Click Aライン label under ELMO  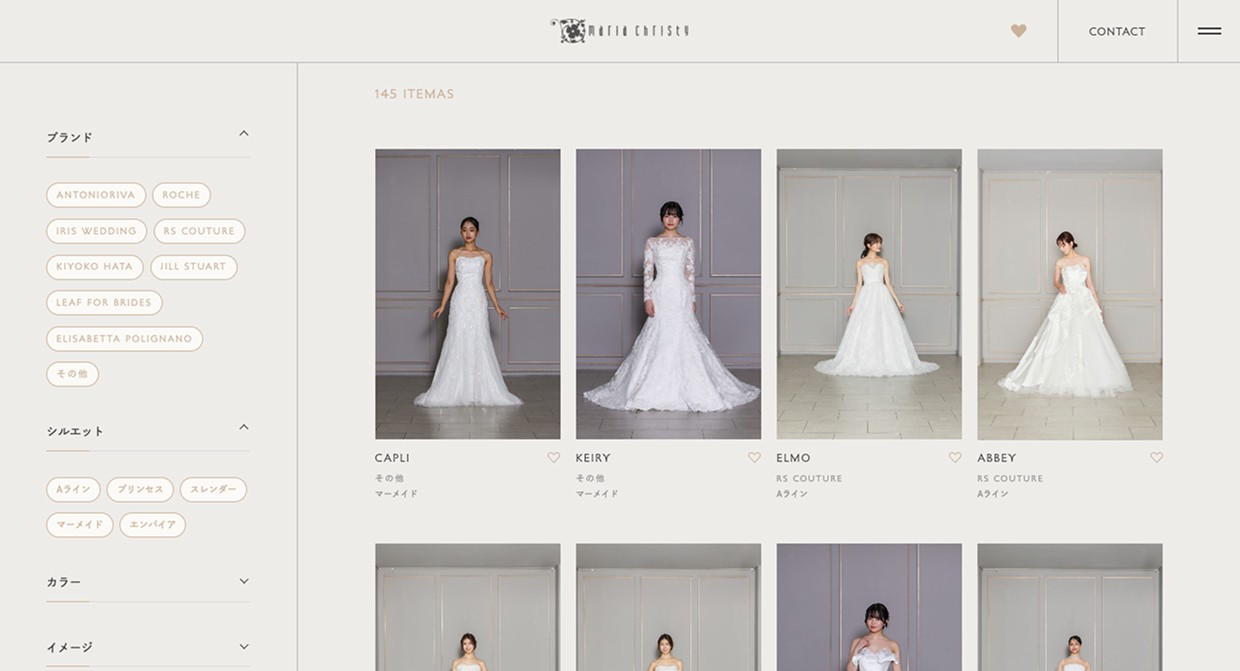[792, 494]
